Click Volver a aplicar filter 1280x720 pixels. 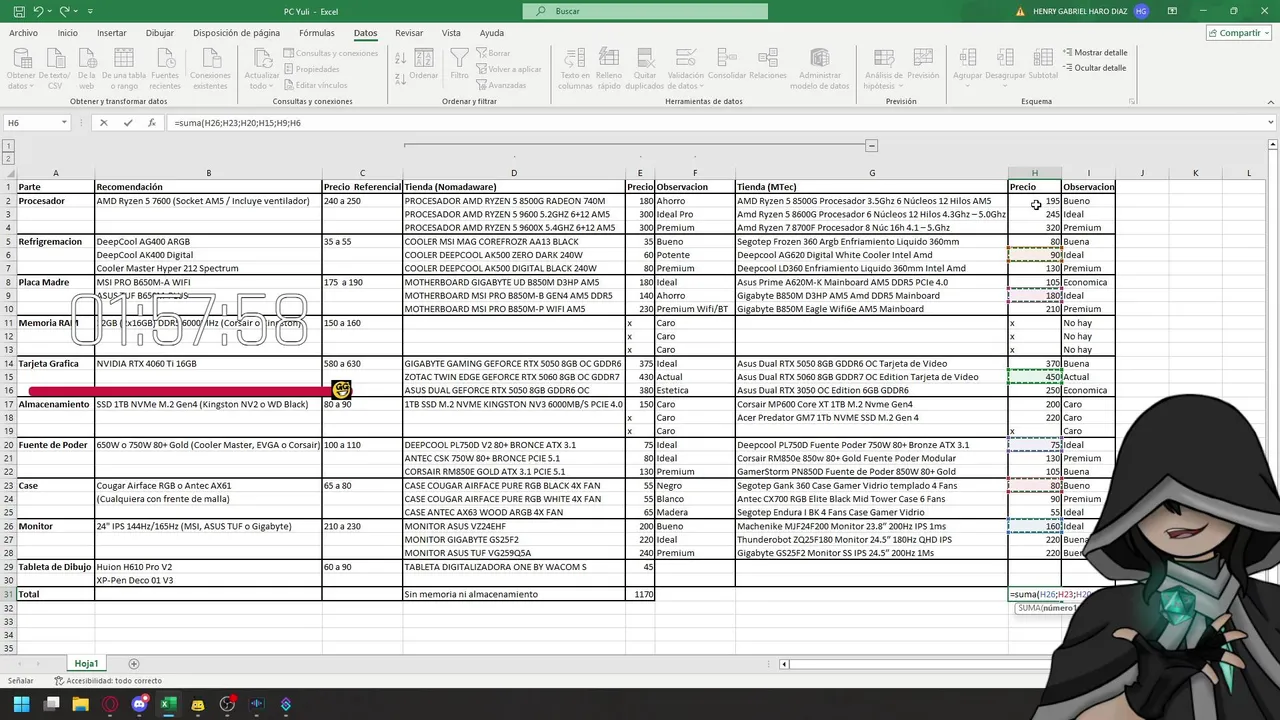[509, 69]
